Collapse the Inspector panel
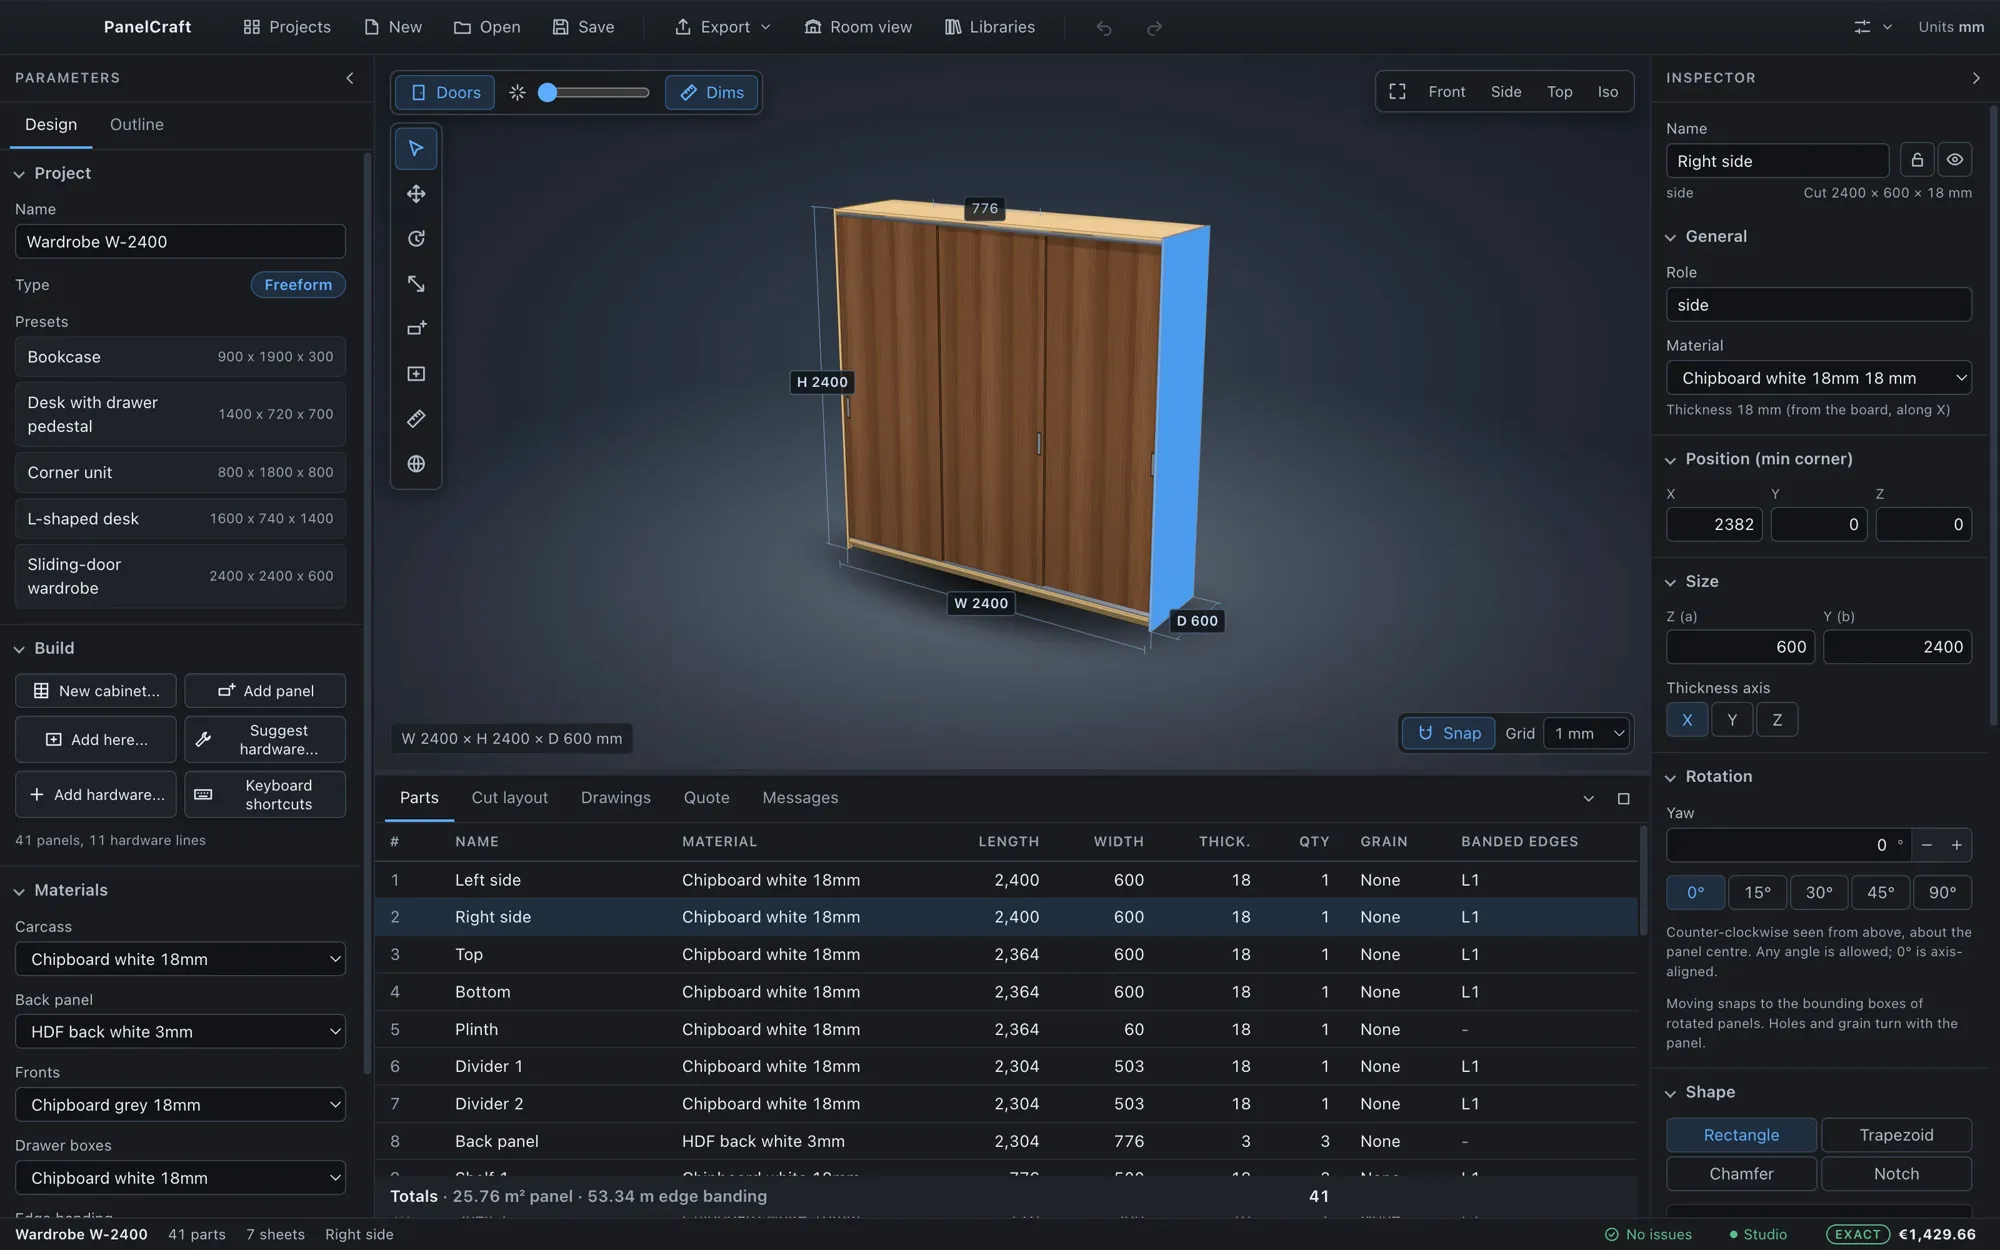The height and width of the screenshot is (1250, 2000). [1975, 78]
